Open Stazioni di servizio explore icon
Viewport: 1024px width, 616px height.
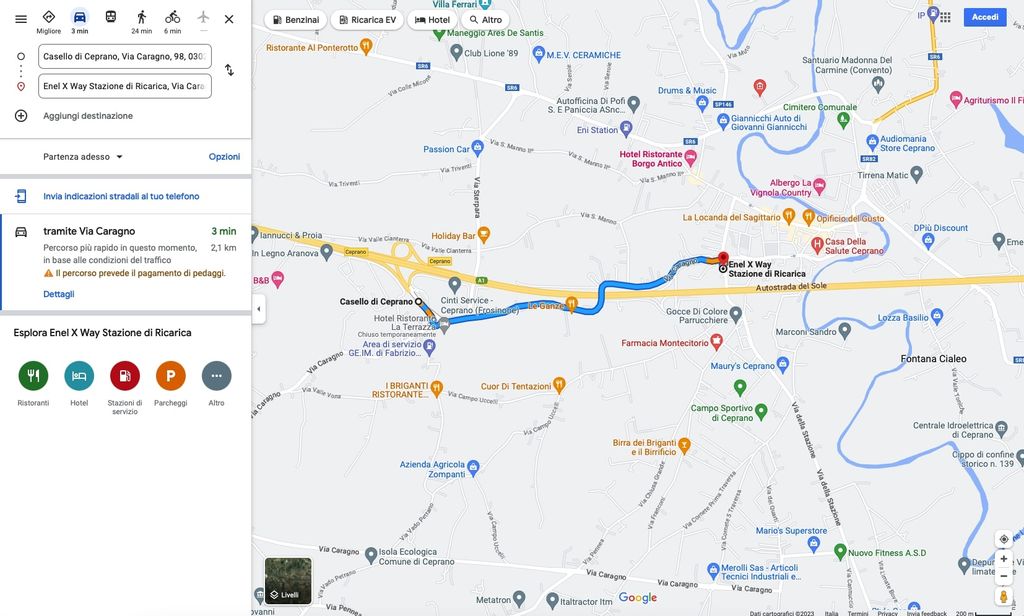point(125,376)
